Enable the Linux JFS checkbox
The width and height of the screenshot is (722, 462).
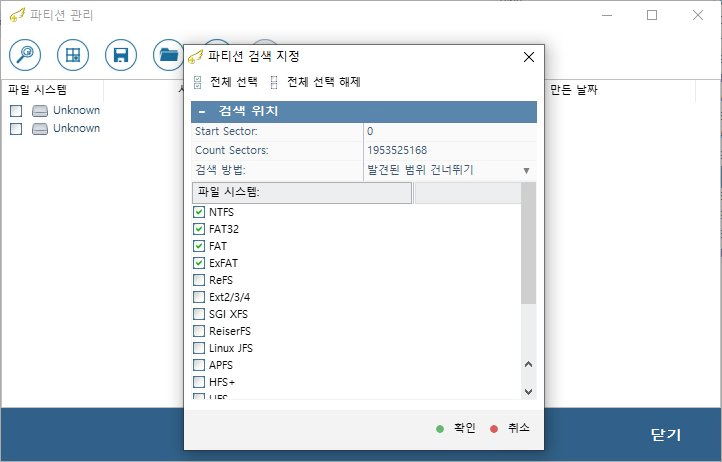click(x=199, y=348)
